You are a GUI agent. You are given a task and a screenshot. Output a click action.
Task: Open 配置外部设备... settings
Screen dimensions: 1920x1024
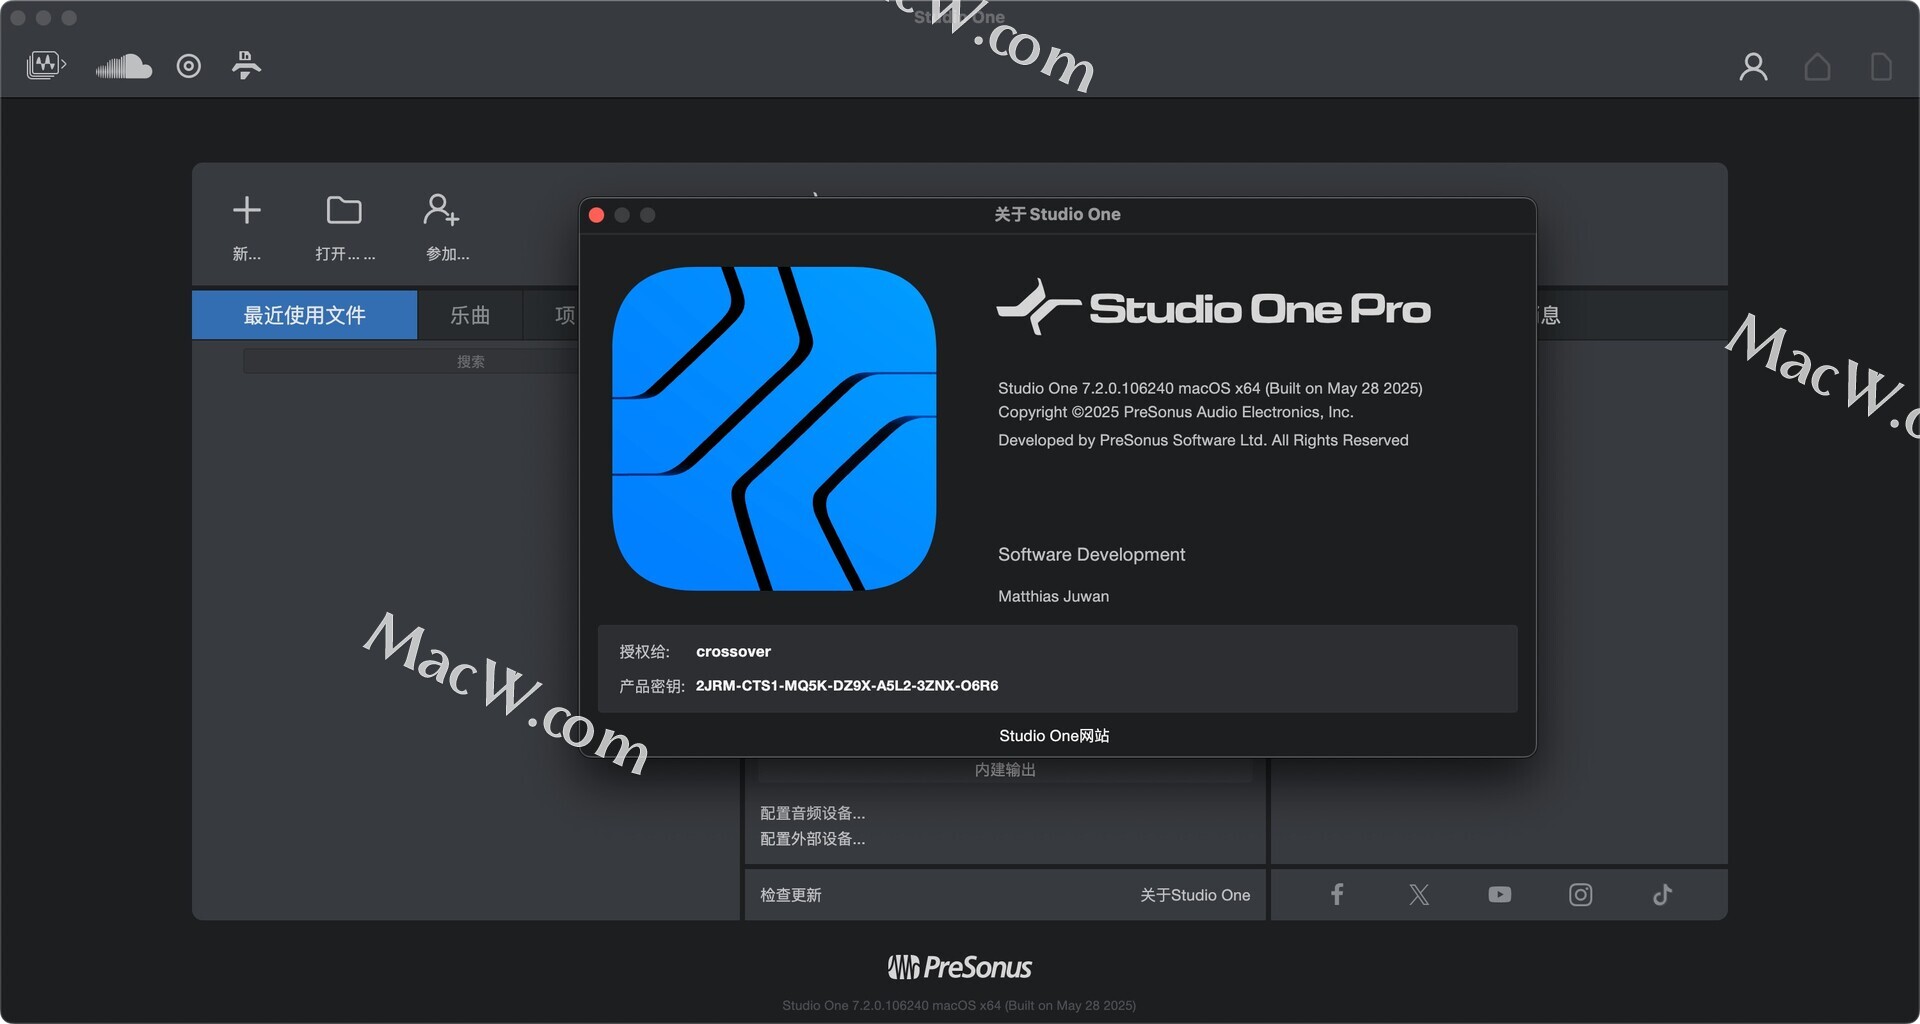(812, 839)
